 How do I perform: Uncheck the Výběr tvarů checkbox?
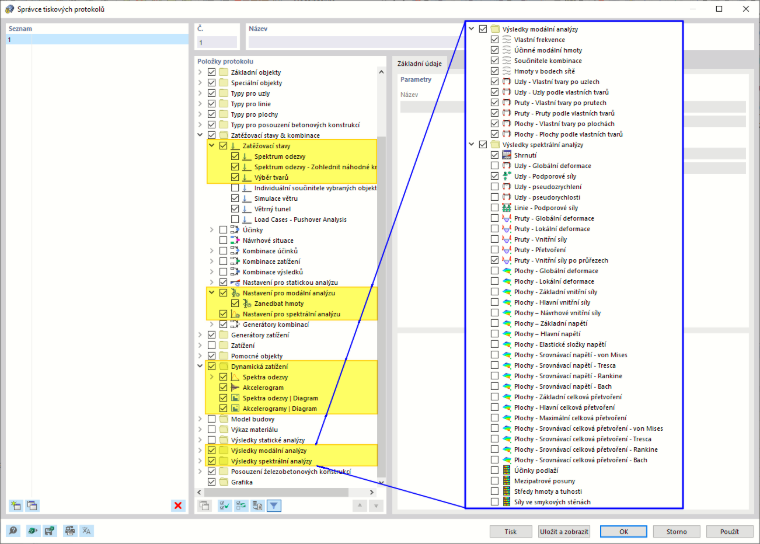[235, 177]
